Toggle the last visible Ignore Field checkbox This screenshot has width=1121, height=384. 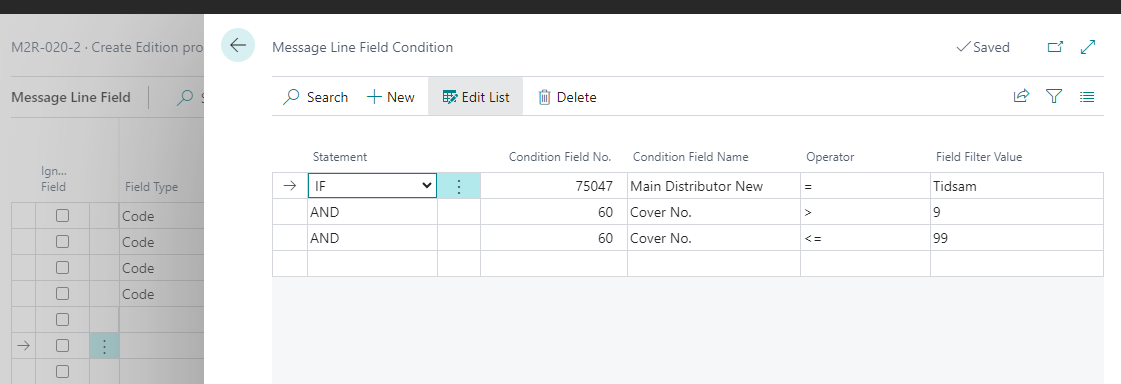pos(62,371)
